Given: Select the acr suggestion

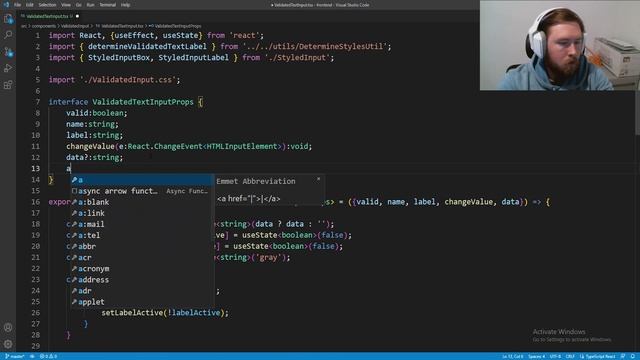Looking at the screenshot, I should coord(142,258).
